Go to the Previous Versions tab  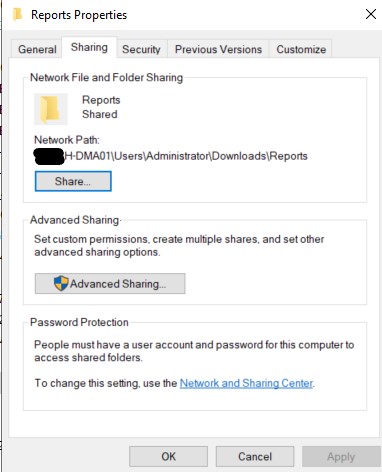click(x=218, y=49)
